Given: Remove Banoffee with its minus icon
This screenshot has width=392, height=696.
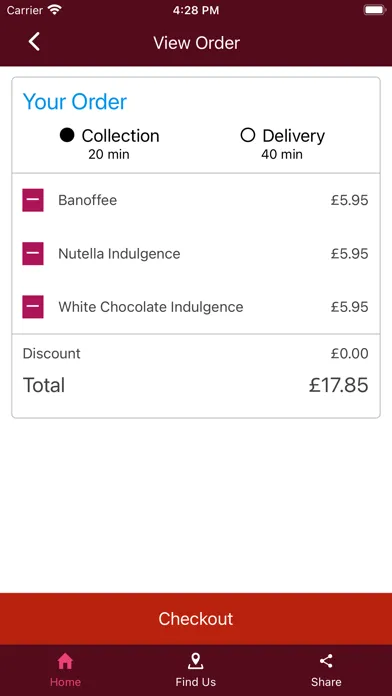Looking at the screenshot, I should [33, 200].
